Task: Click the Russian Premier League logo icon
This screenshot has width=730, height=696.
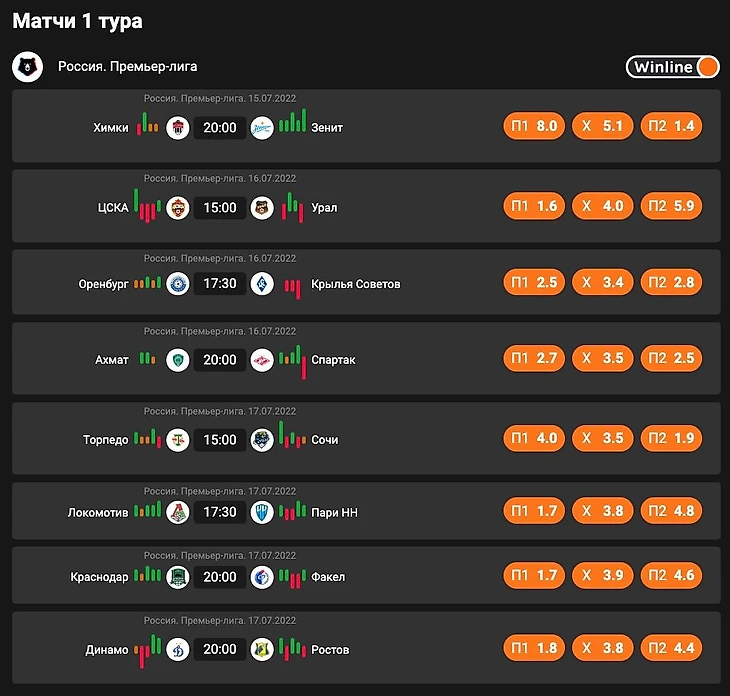Action: click(x=27, y=67)
